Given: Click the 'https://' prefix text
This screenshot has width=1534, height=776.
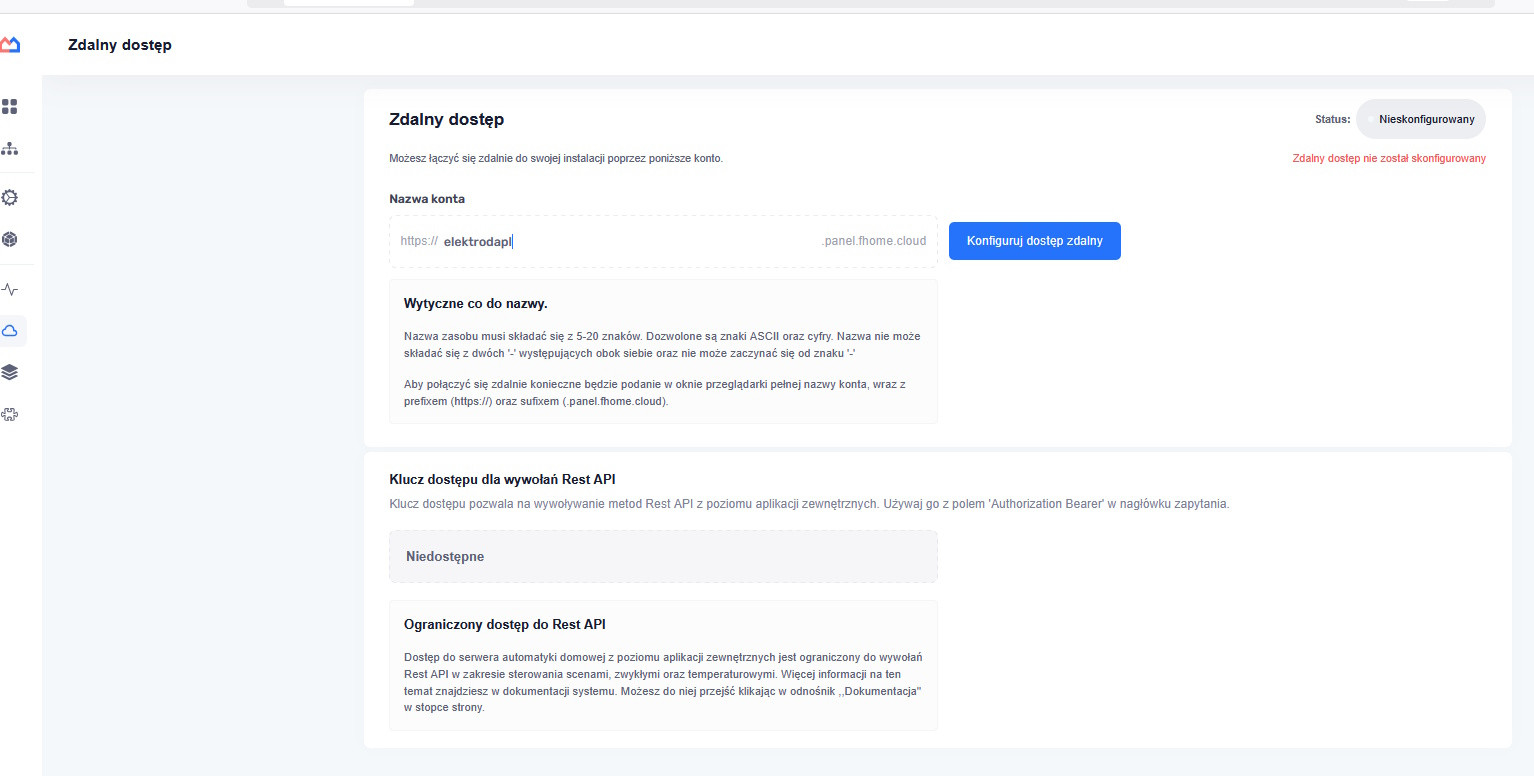Looking at the screenshot, I should point(419,241).
